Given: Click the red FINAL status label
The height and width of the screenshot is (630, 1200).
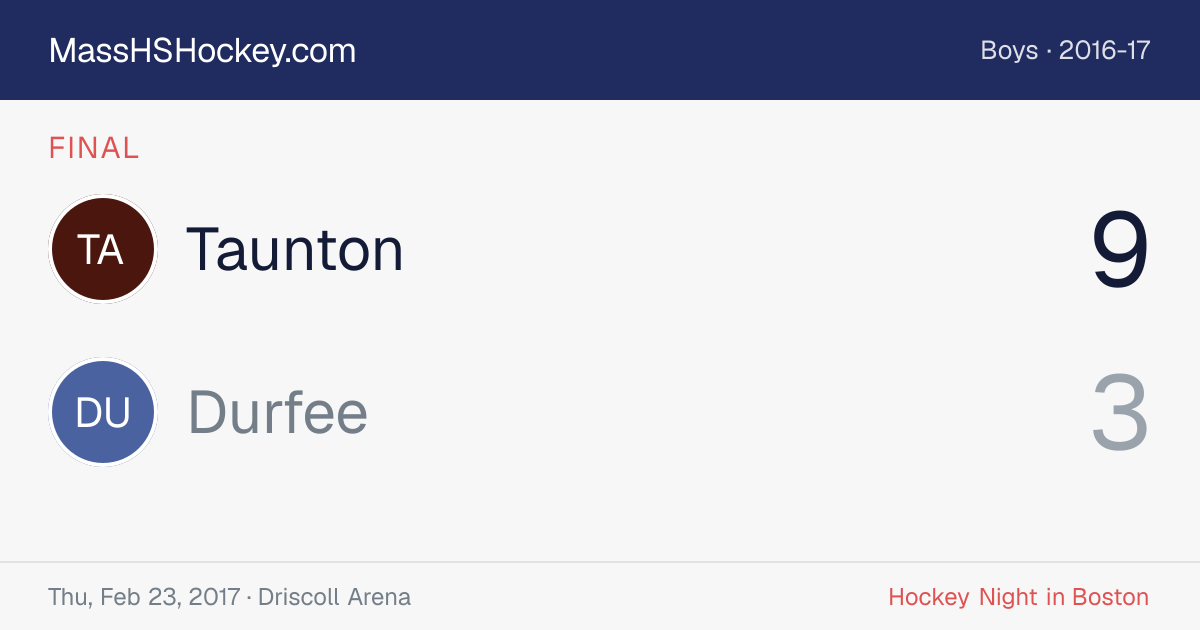Looking at the screenshot, I should [x=94, y=148].
